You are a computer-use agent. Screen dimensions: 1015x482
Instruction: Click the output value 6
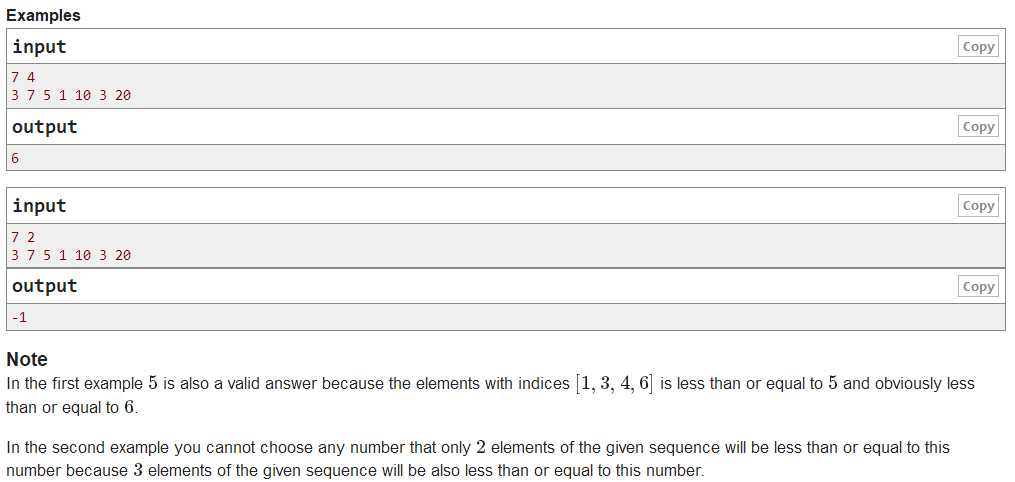[15, 158]
